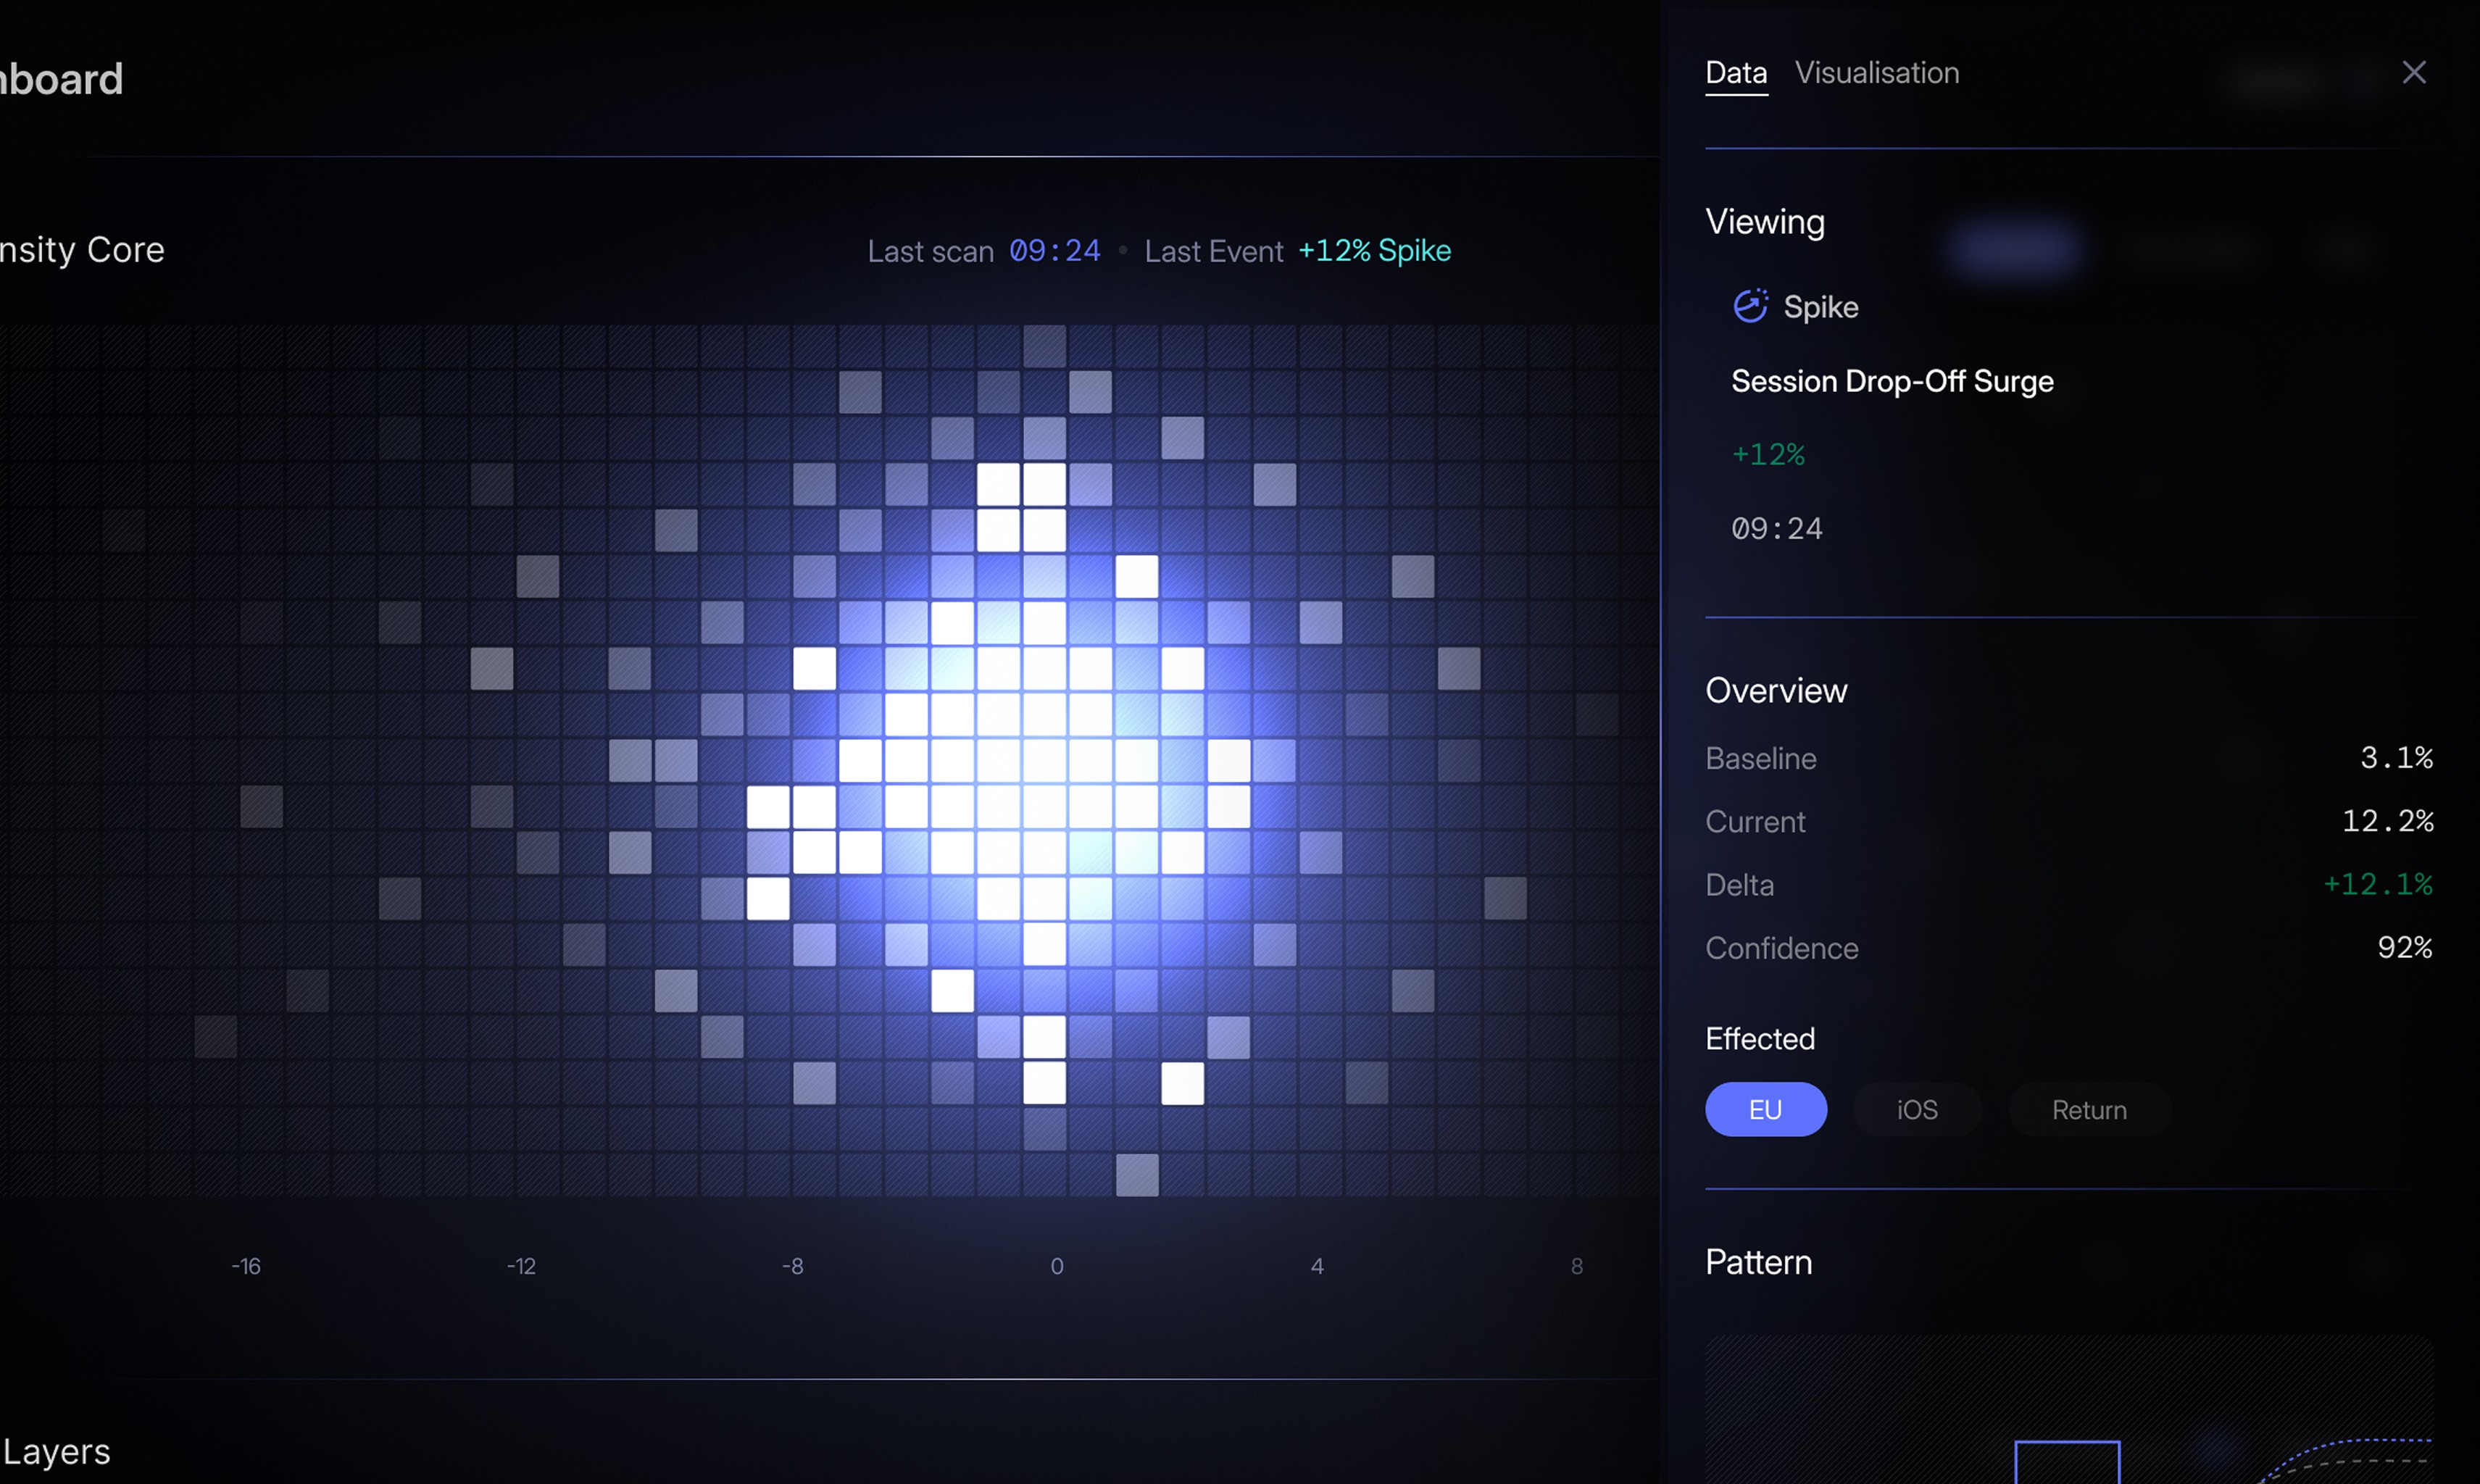Click the Last scan 09:24 readout

pyautogui.click(x=984, y=251)
